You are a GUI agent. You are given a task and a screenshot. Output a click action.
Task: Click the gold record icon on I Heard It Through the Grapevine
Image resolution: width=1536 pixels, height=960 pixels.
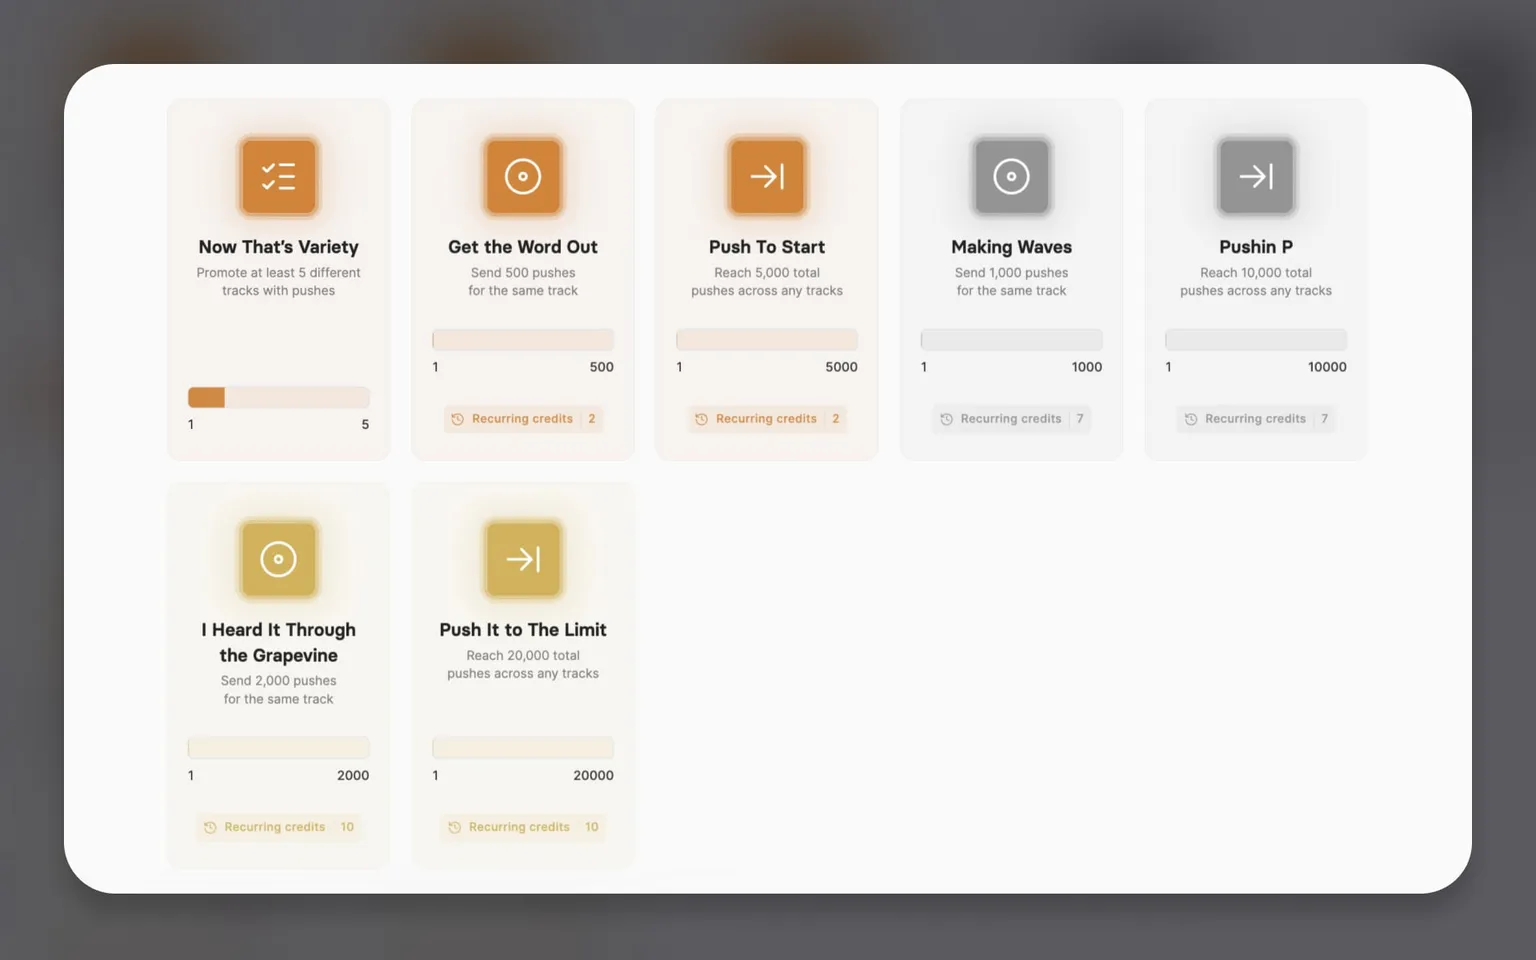pyautogui.click(x=278, y=559)
